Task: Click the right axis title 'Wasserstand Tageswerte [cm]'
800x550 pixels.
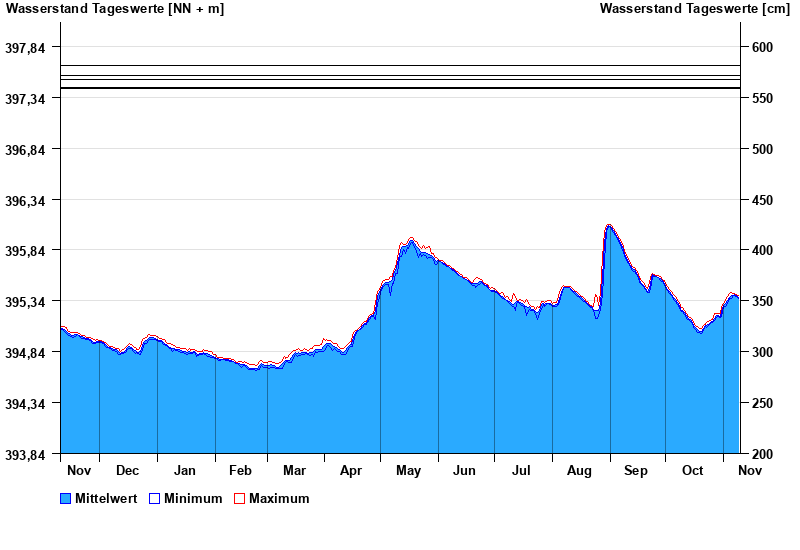Action: click(694, 9)
